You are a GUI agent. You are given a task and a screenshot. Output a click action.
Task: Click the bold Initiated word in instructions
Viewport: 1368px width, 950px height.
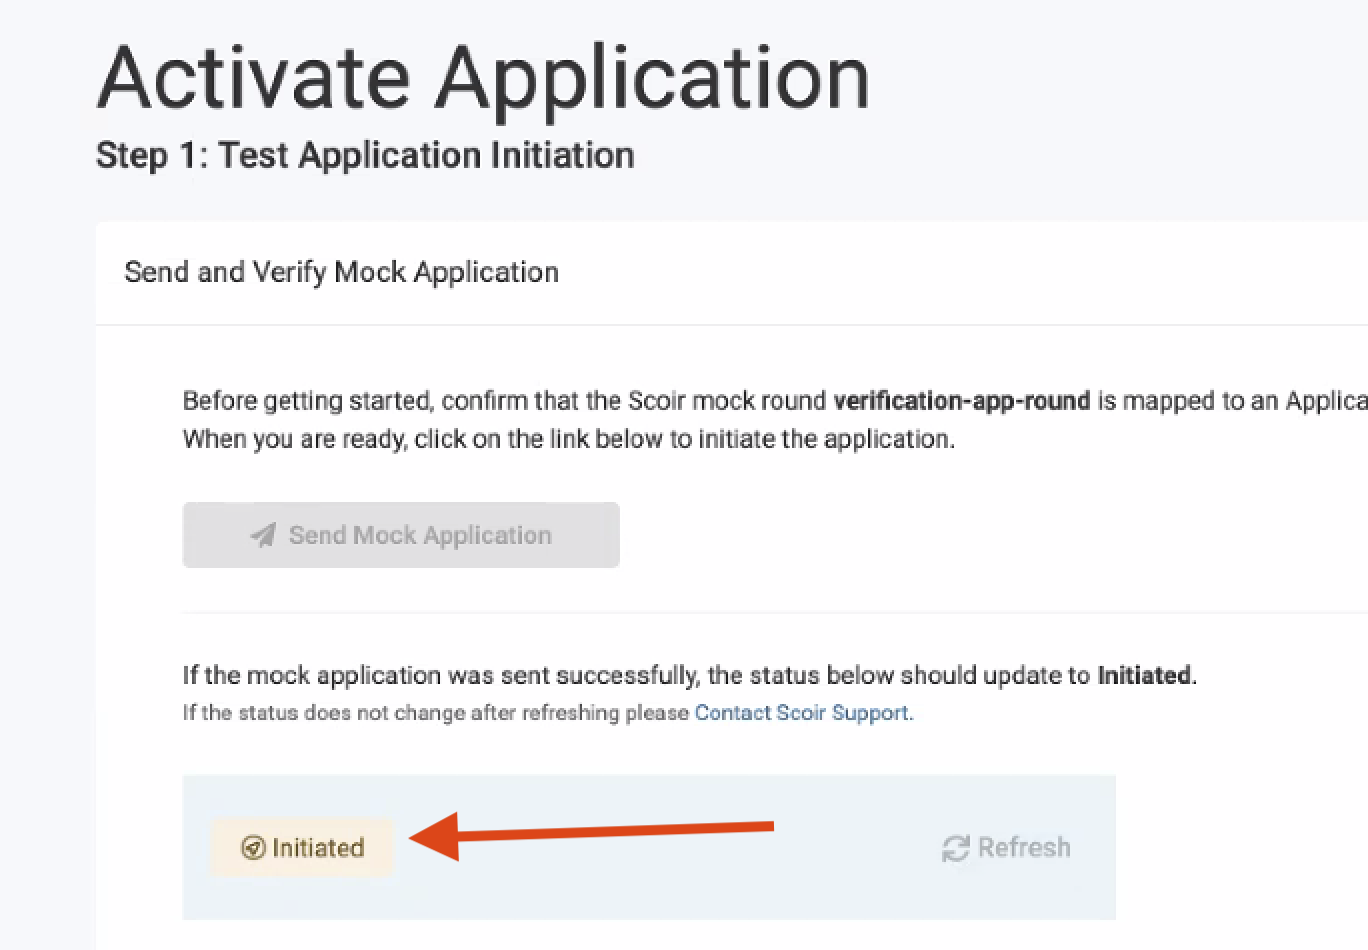[1145, 675]
